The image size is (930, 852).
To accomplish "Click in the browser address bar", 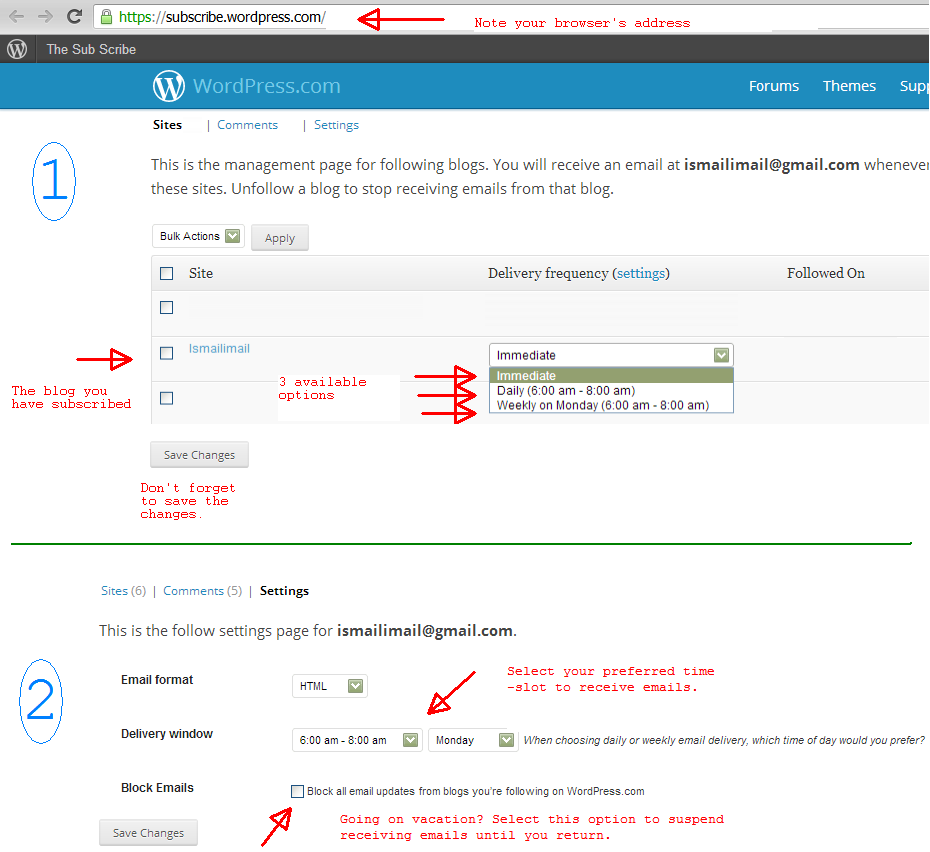I will pyautogui.click(x=500, y=17).
